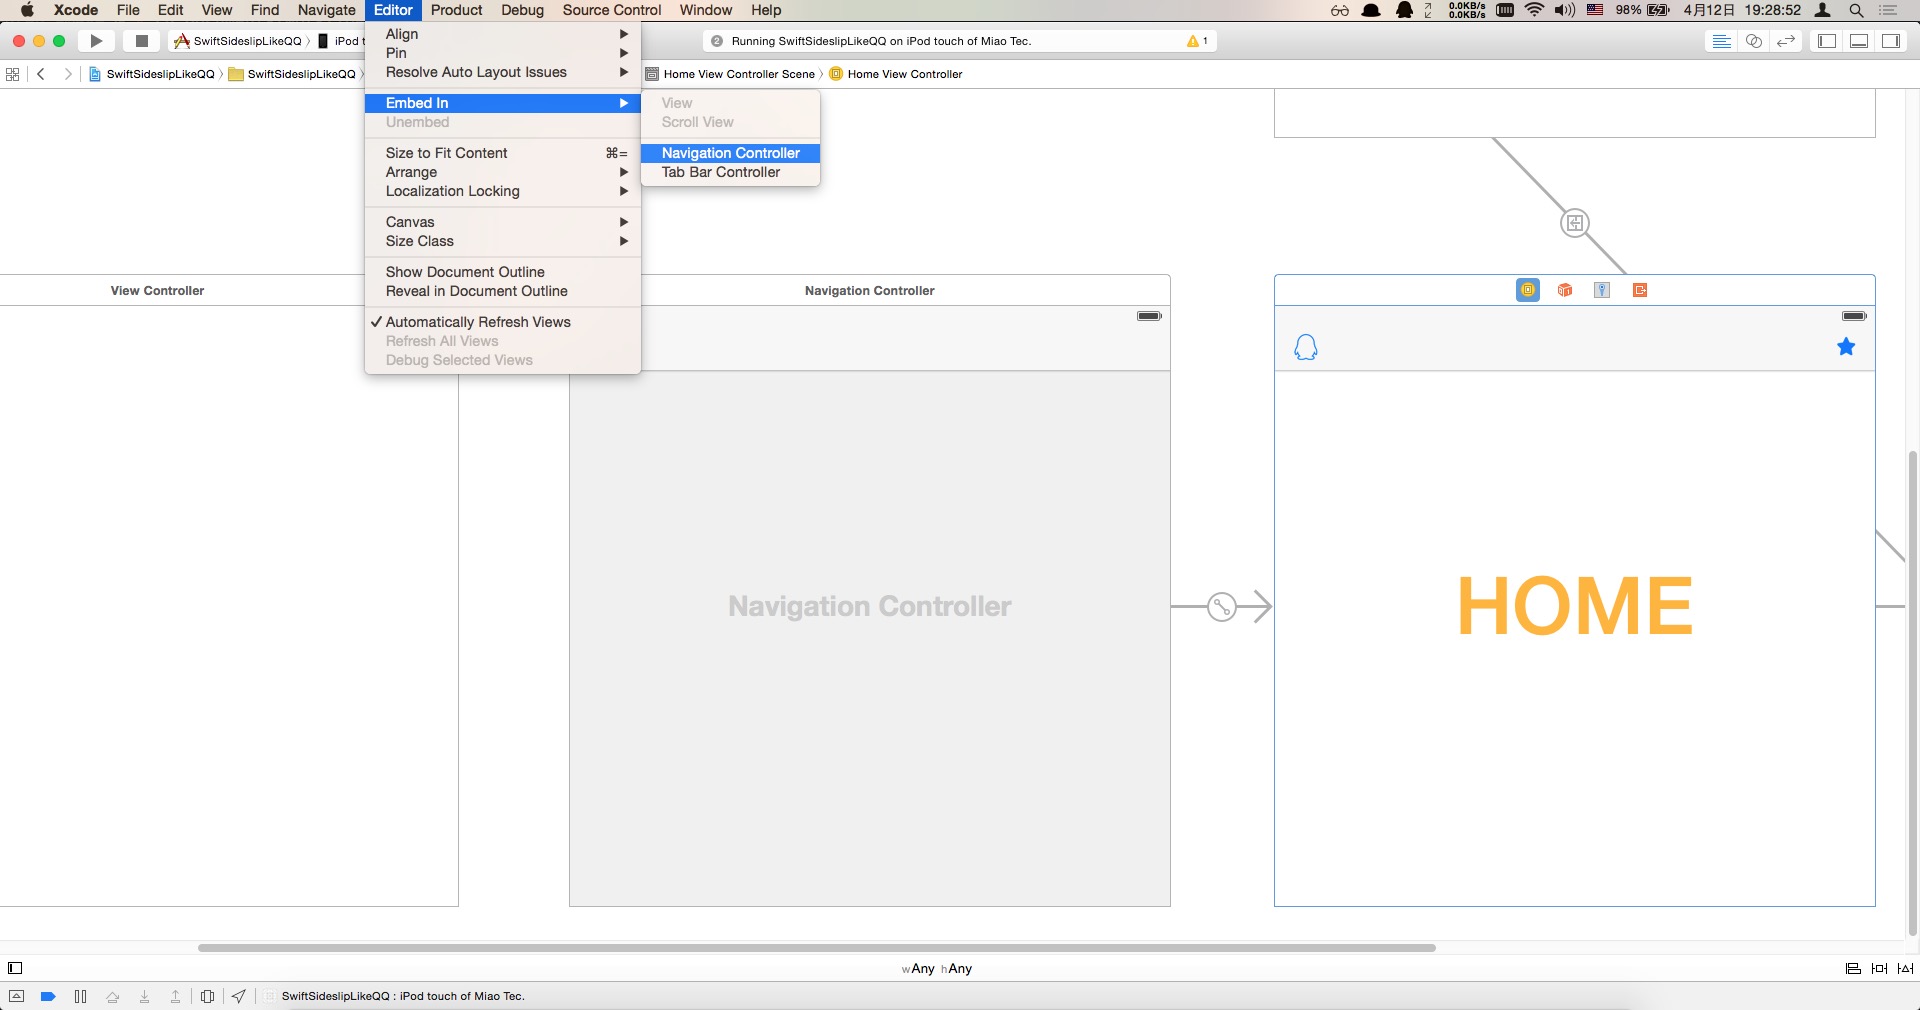
Task: Expand Localization Locking submenu
Action: point(502,191)
